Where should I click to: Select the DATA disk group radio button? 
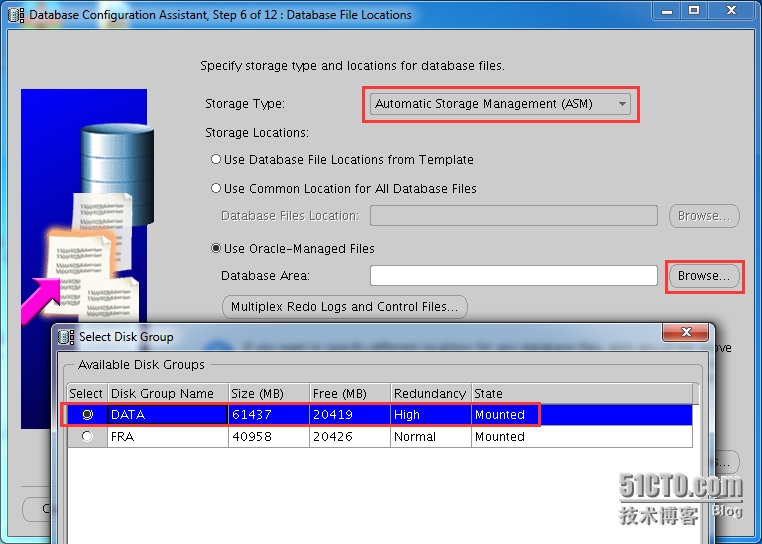coord(87,415)
